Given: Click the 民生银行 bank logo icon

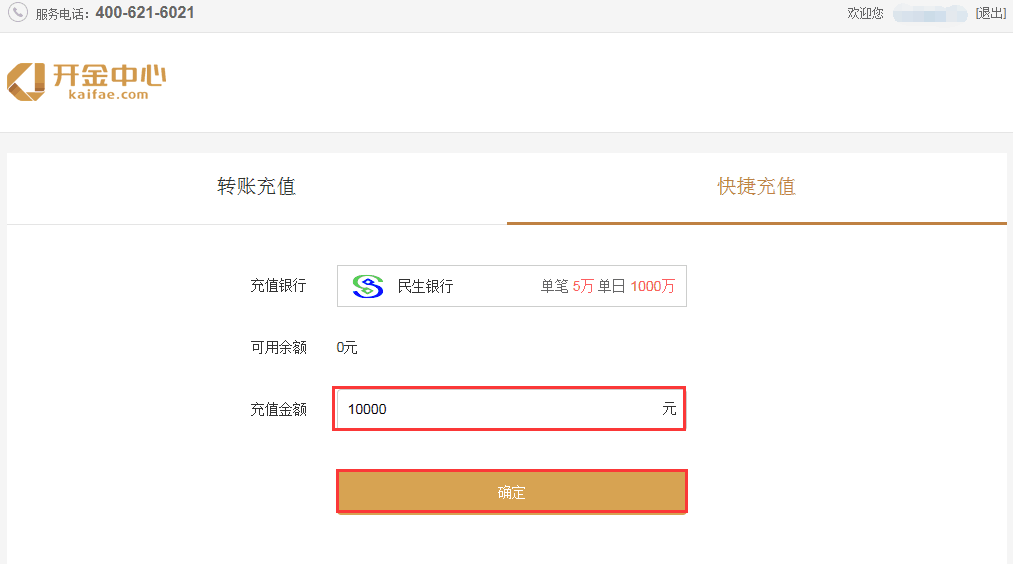Looking at the screenshot, I should [x=368, y=286].
